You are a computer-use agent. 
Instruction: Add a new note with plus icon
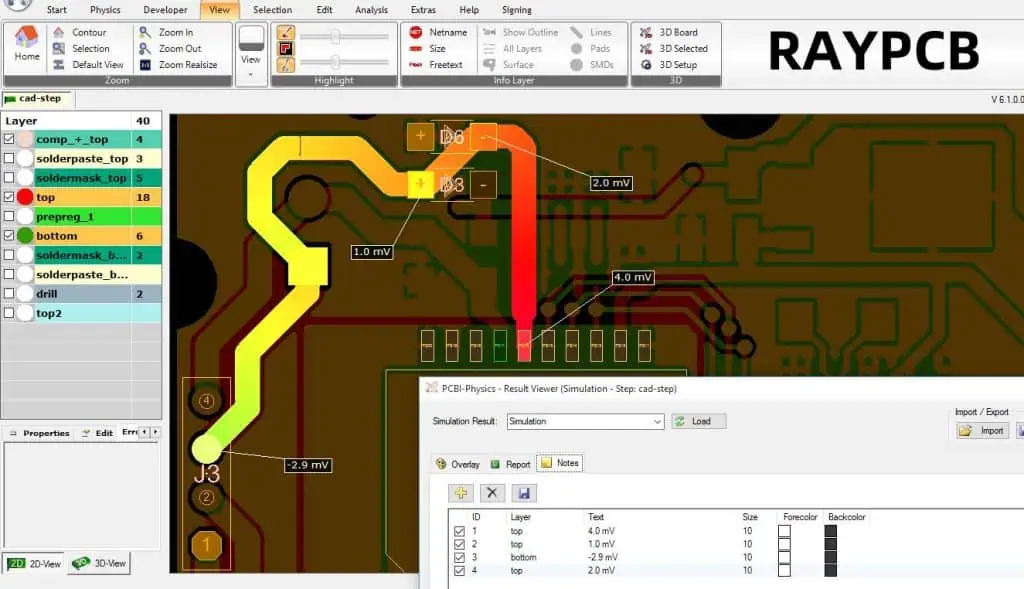pos(460,493)
